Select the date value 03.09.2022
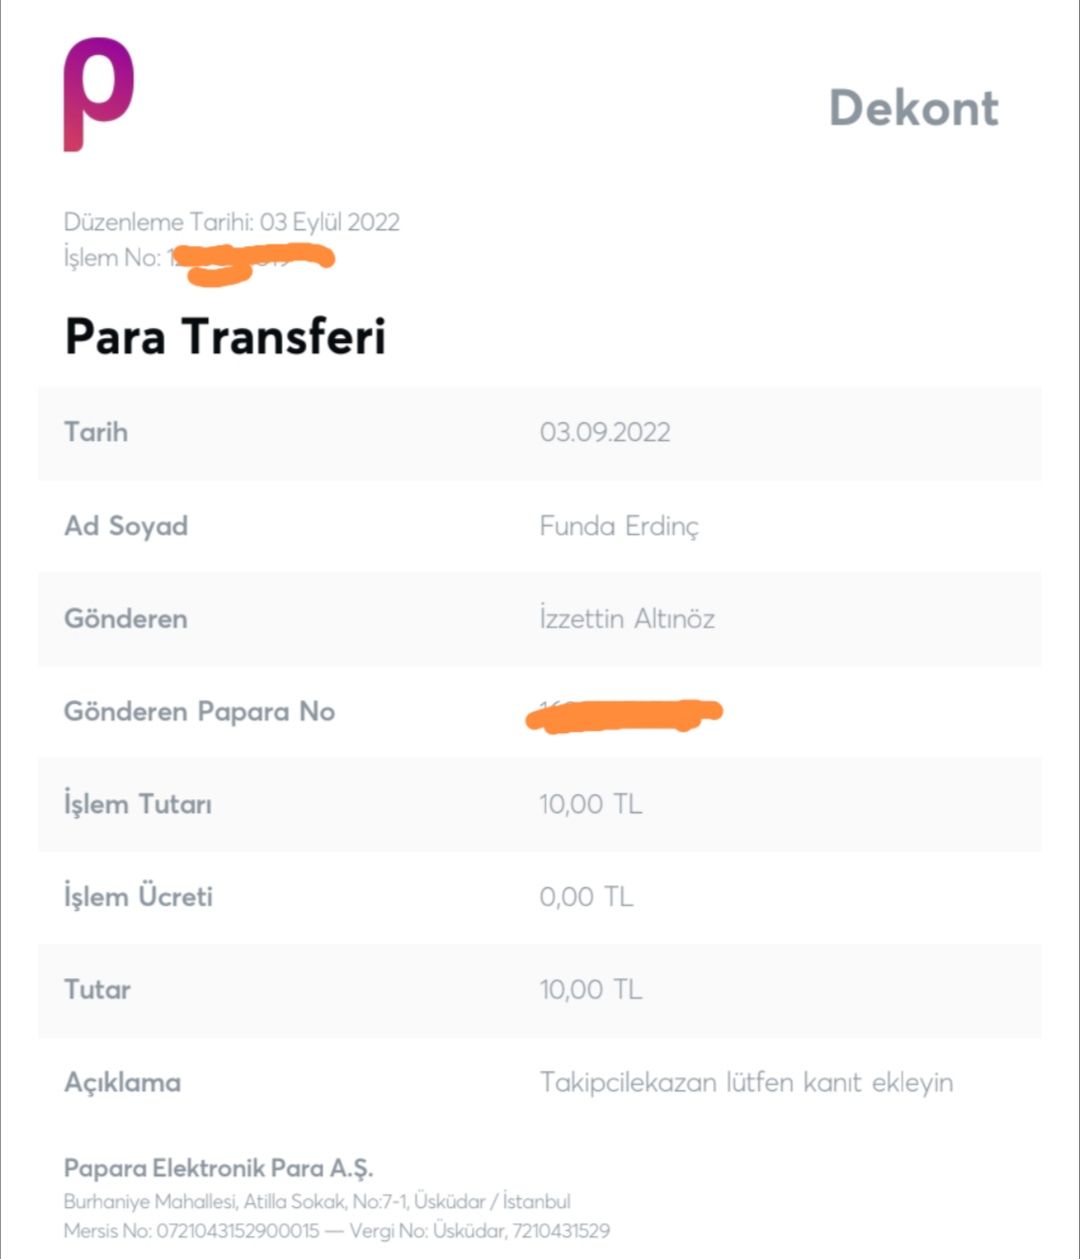 pyautogui.click(x=605, y=433)
